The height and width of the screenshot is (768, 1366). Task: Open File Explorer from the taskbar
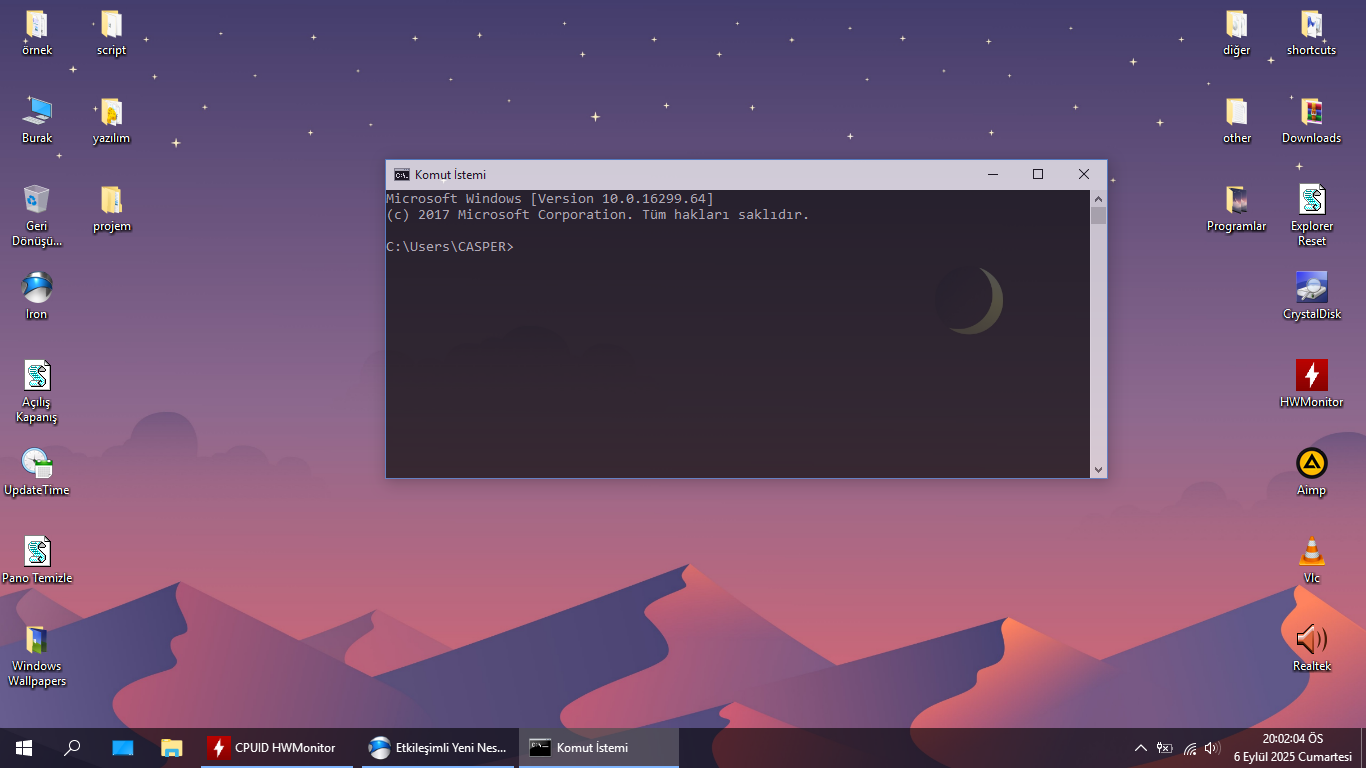click(172, 748)
